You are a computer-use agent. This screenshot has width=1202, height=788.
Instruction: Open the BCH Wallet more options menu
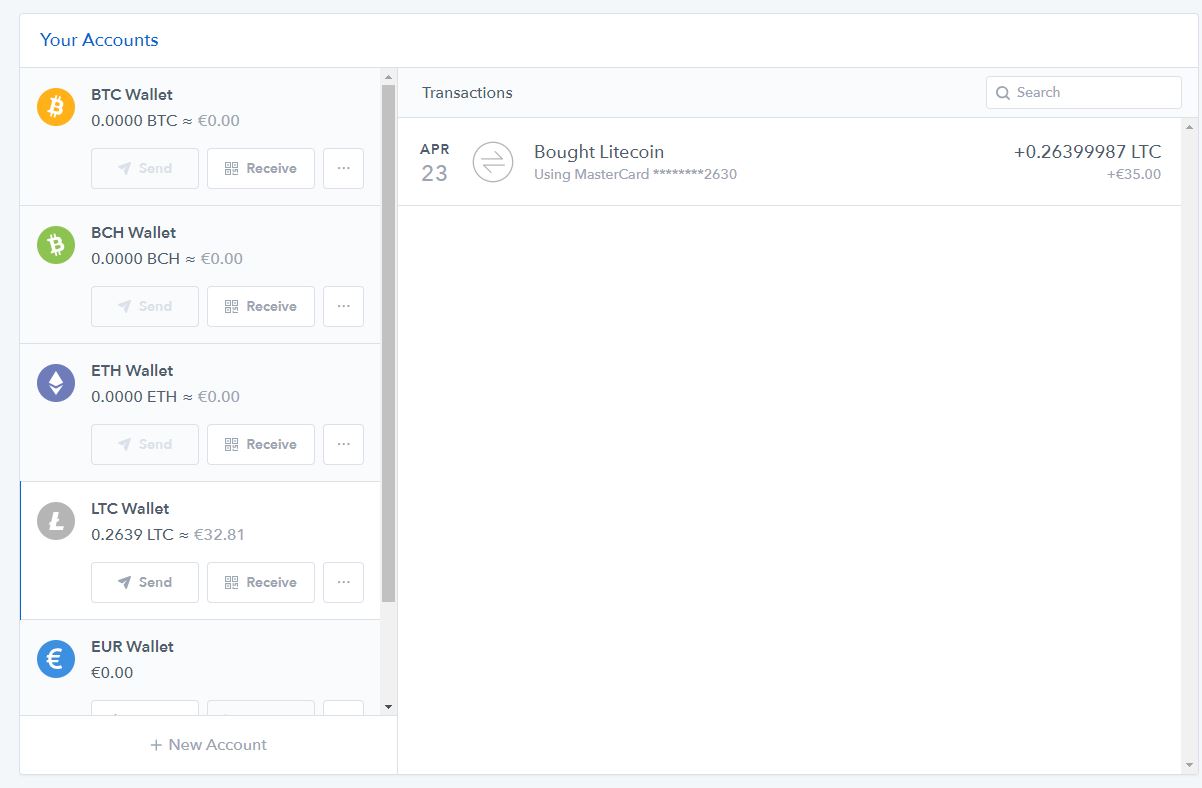(343, 306)
